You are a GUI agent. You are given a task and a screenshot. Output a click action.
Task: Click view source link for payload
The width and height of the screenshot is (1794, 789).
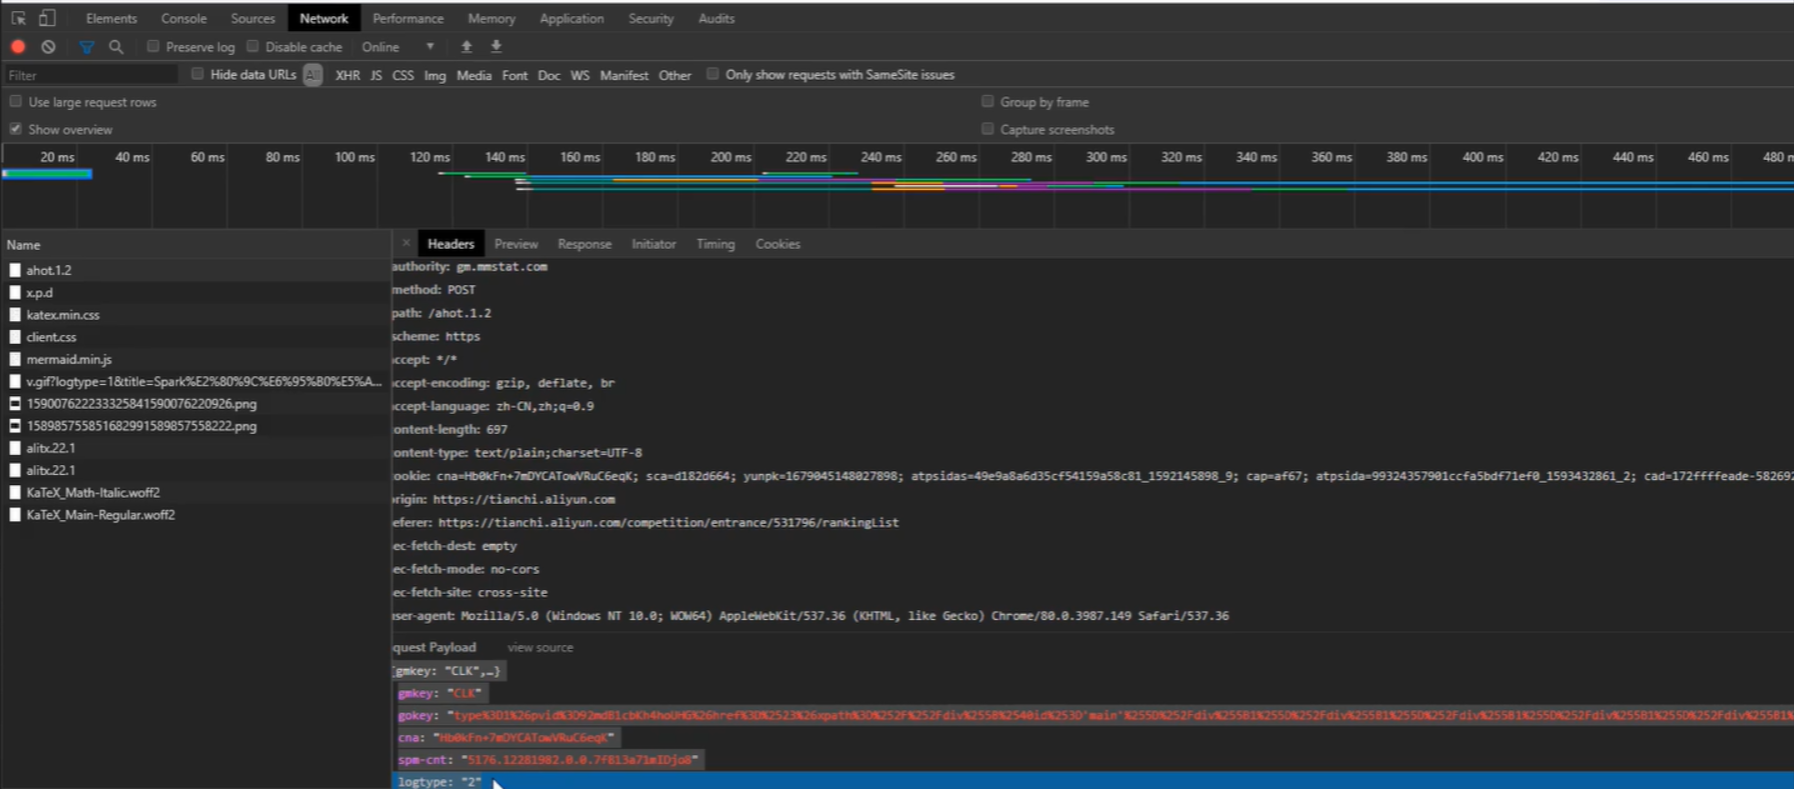click(x=540, y=648)
